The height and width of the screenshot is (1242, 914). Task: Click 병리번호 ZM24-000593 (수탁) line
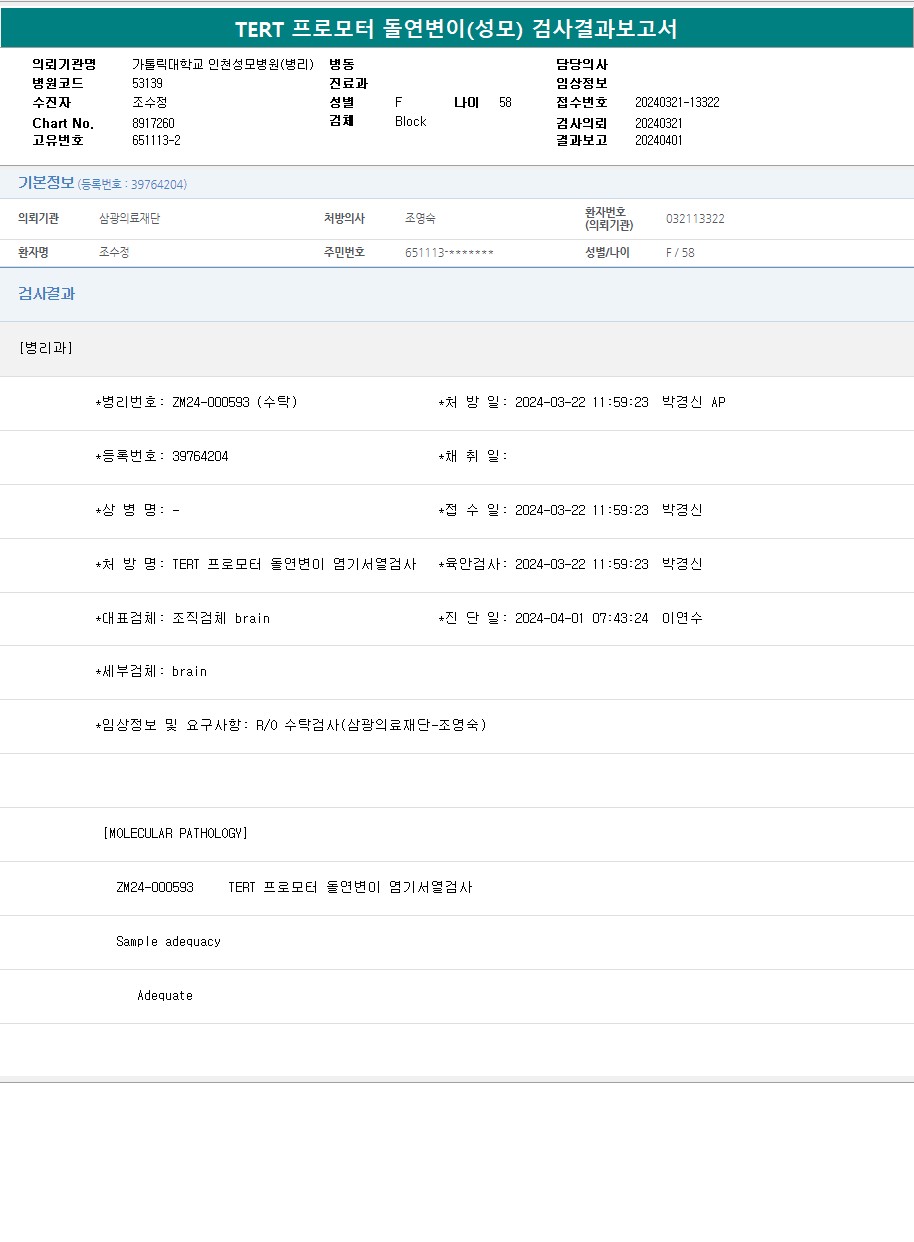pos(196,402)
